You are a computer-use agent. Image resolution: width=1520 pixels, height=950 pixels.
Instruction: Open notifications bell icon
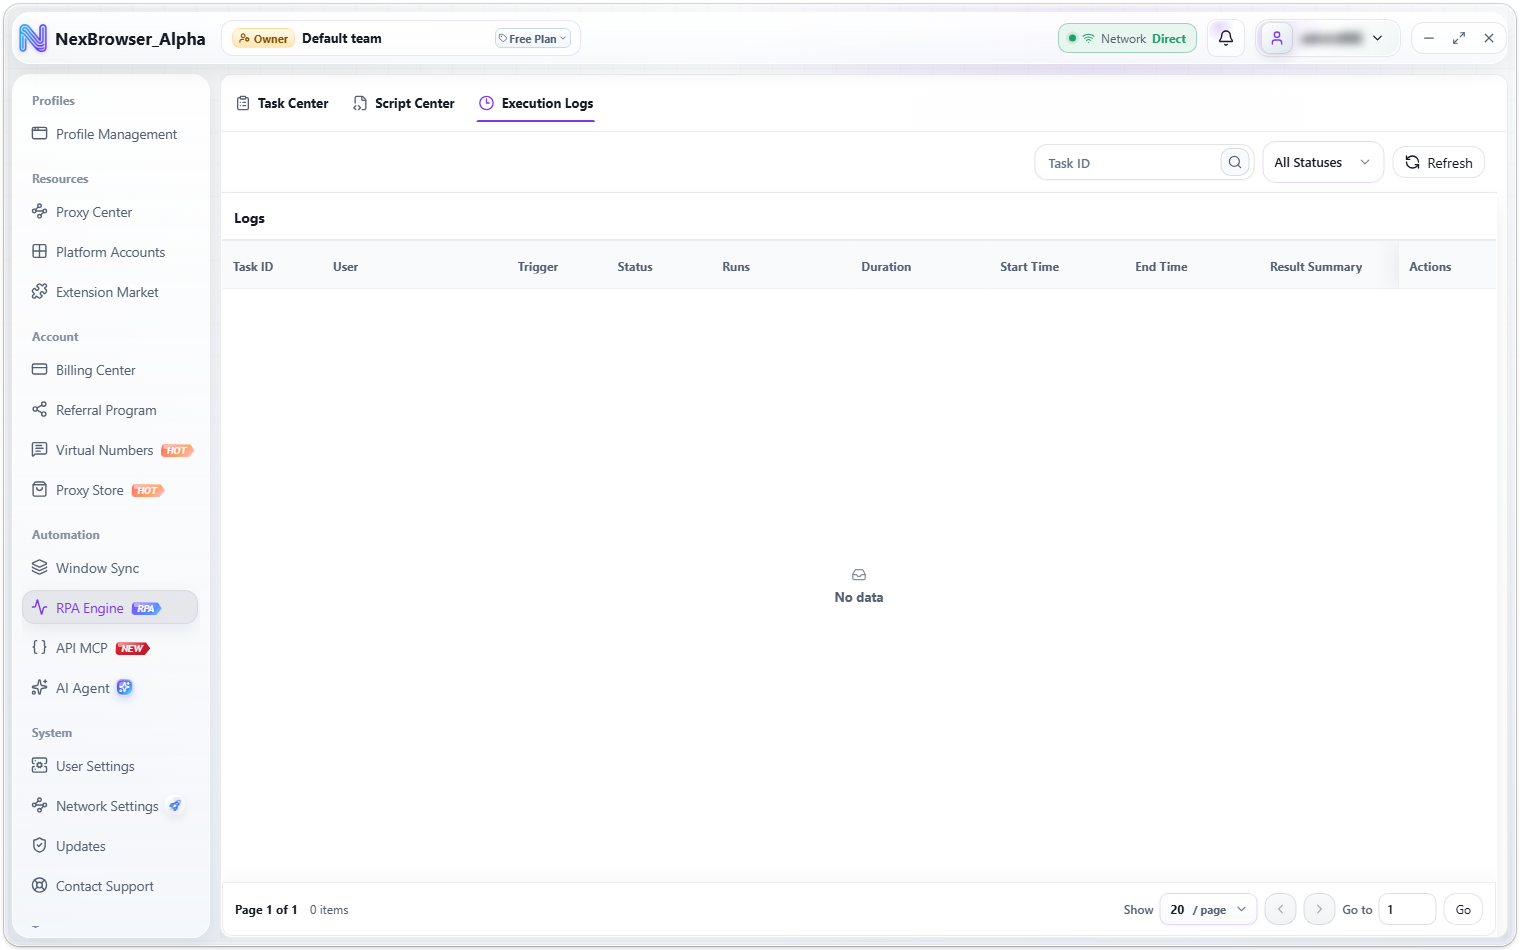(1226, 39)
